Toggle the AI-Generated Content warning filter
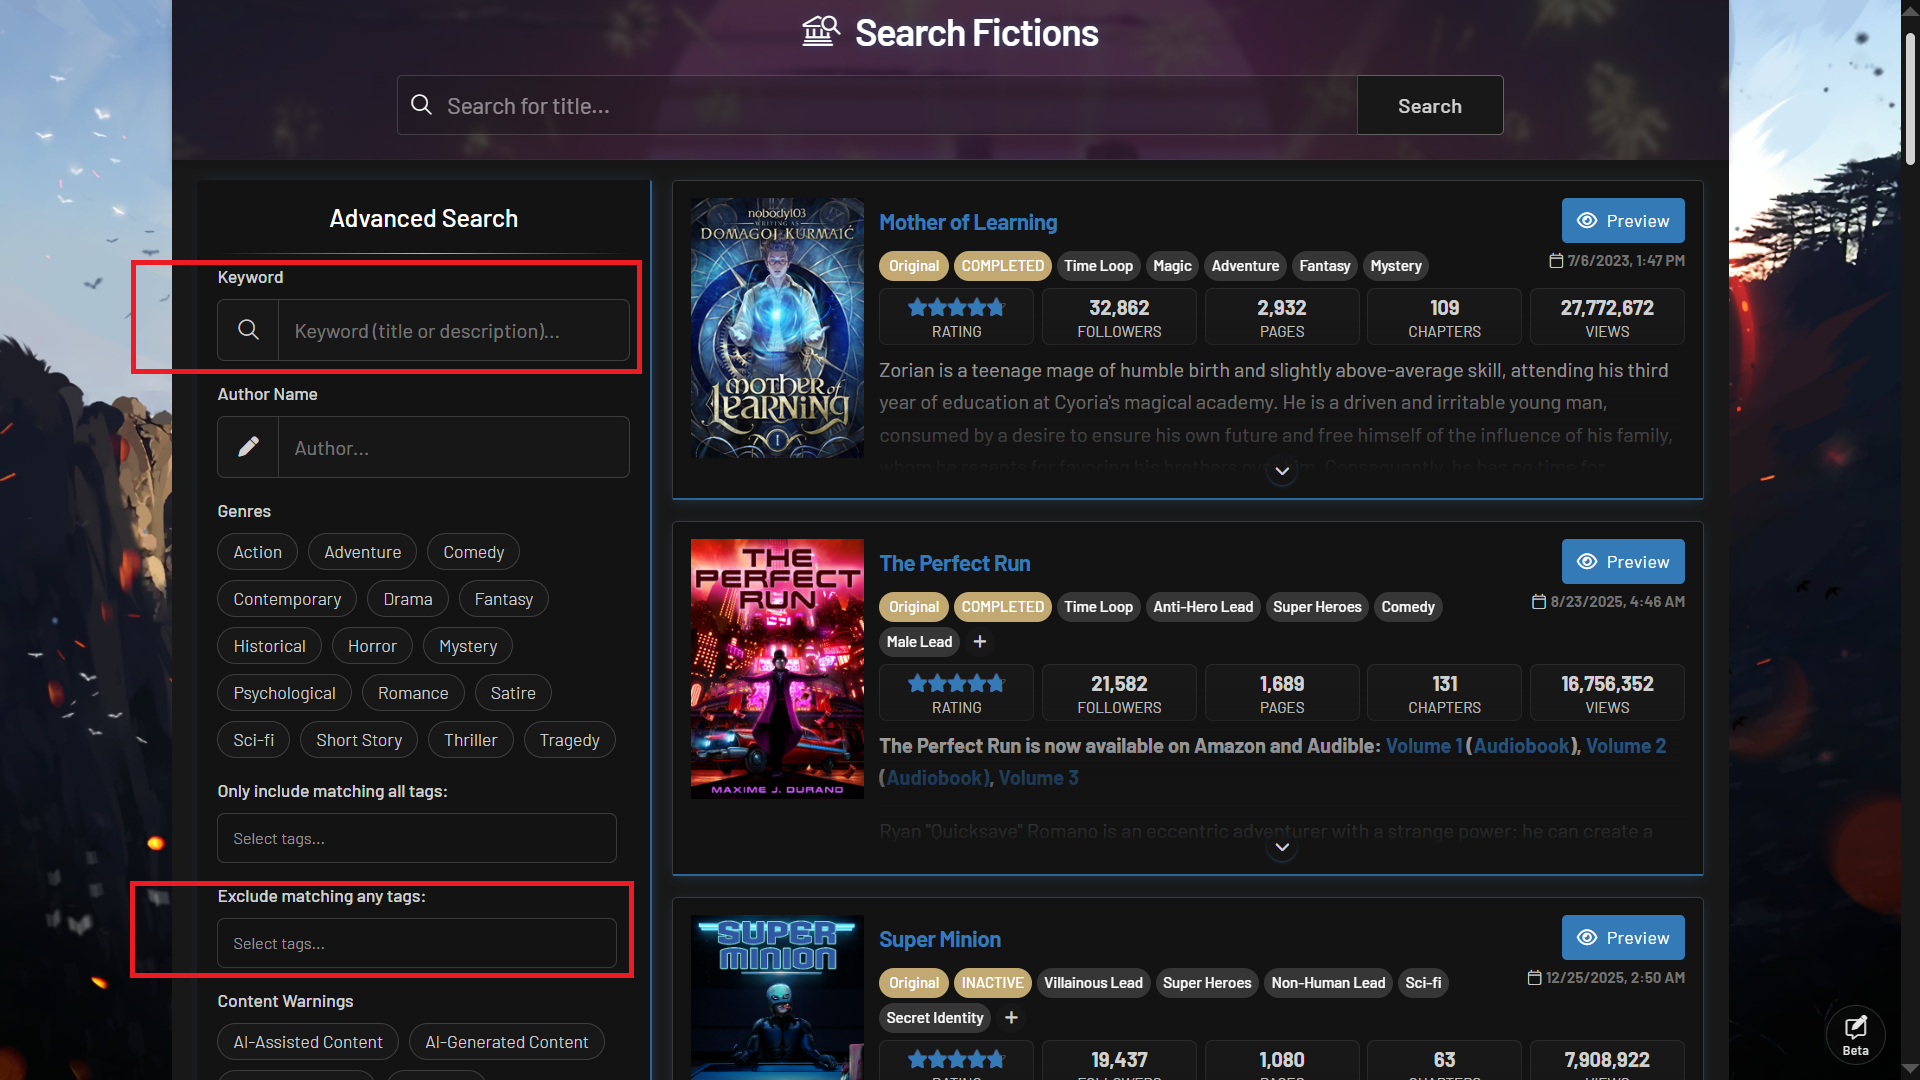This screenshot has width=1920, height=1080. (507, 1042)
